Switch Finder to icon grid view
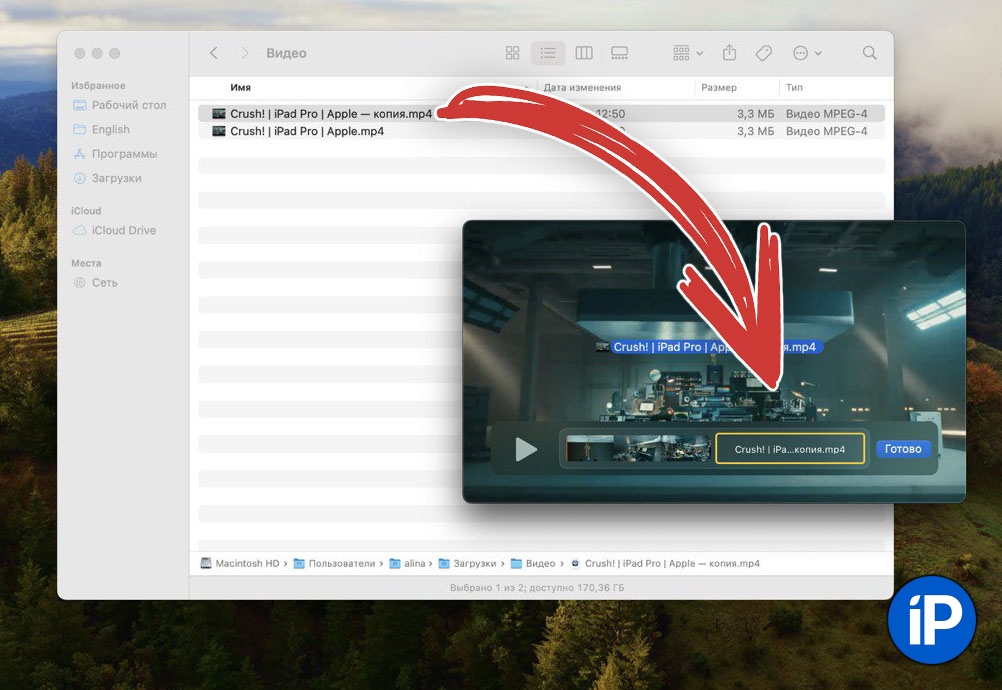 512,53
